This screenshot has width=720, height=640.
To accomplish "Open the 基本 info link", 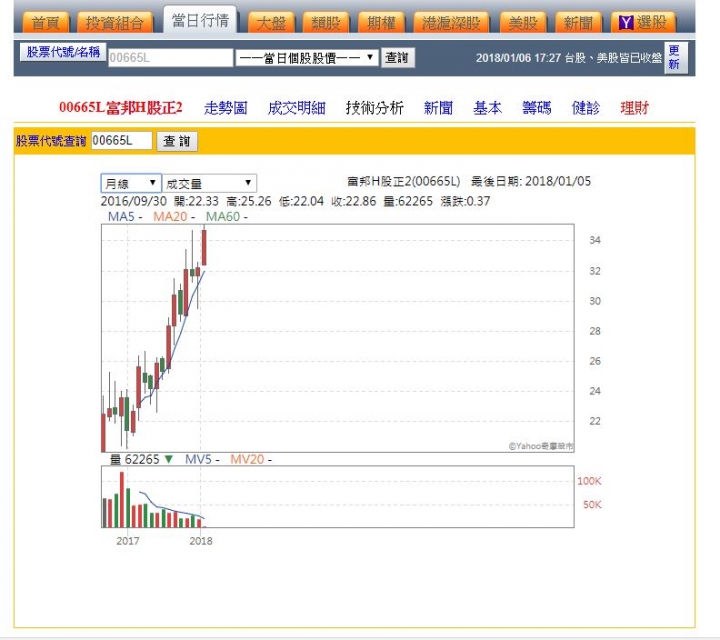I will (487, 108).
